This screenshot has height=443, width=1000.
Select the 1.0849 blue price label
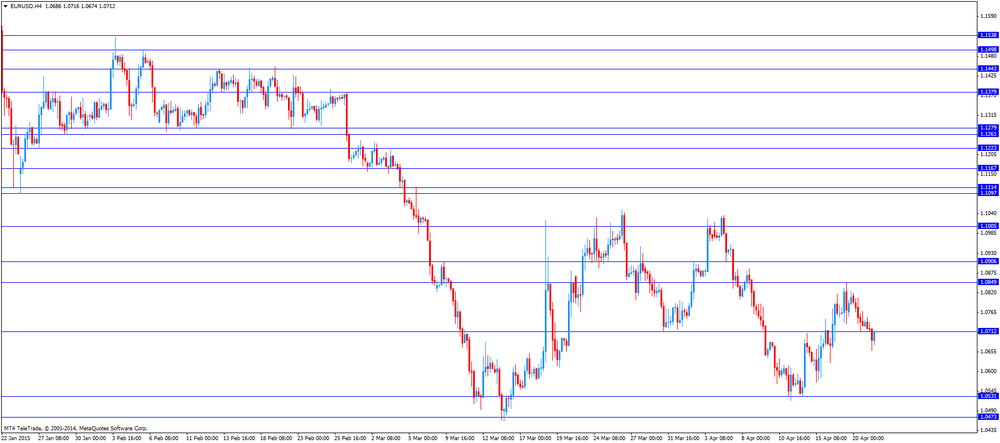click(x=987, y=282)
